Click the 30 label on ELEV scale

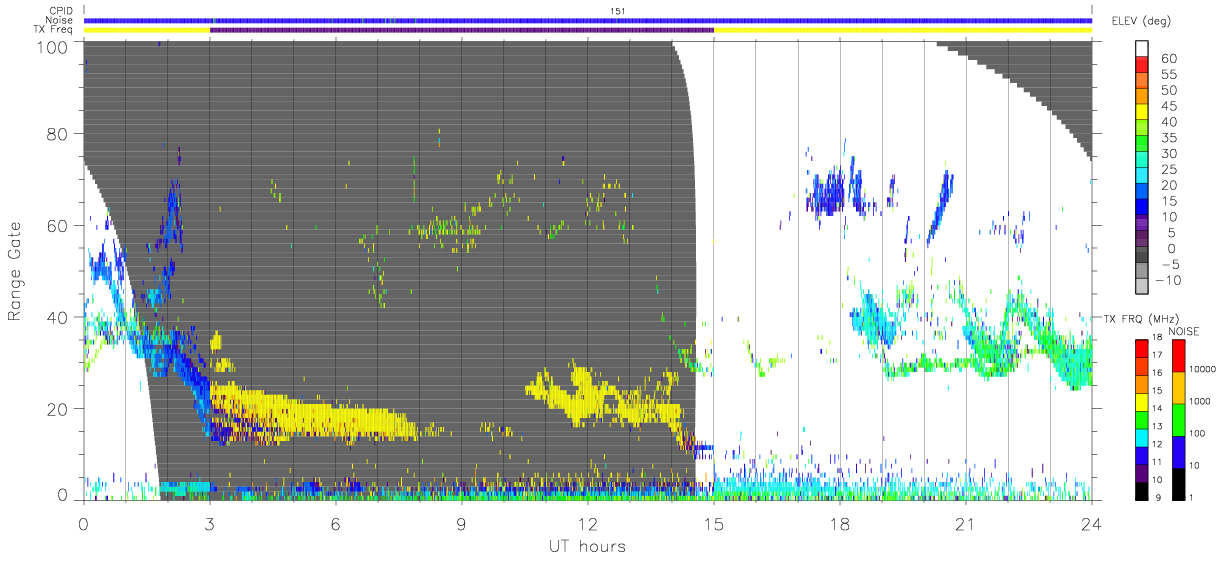click(1170, 153)
